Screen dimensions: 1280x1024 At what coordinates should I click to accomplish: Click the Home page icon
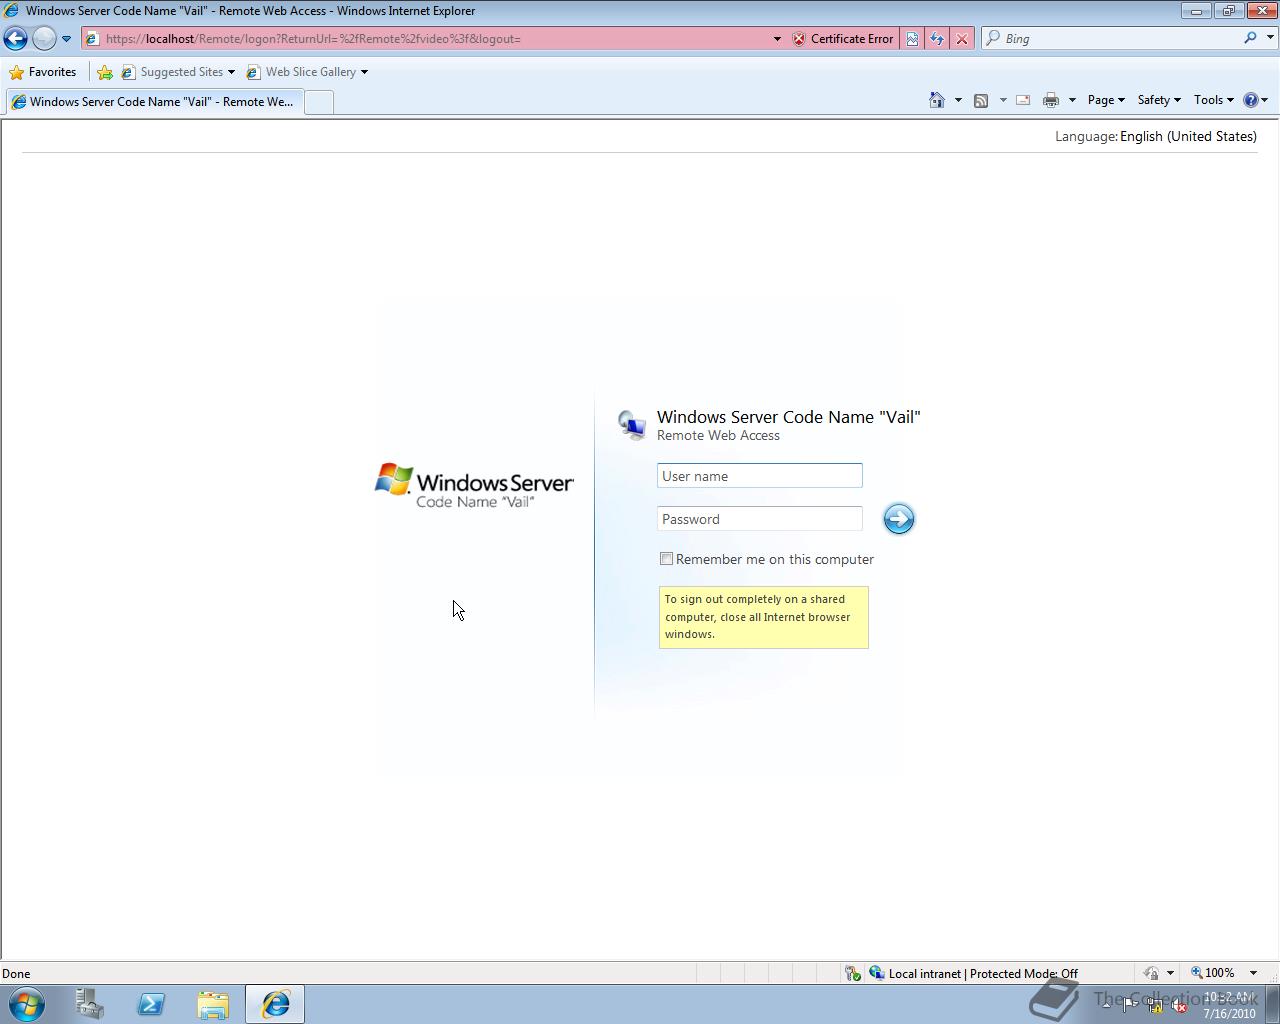coord(937,100)
